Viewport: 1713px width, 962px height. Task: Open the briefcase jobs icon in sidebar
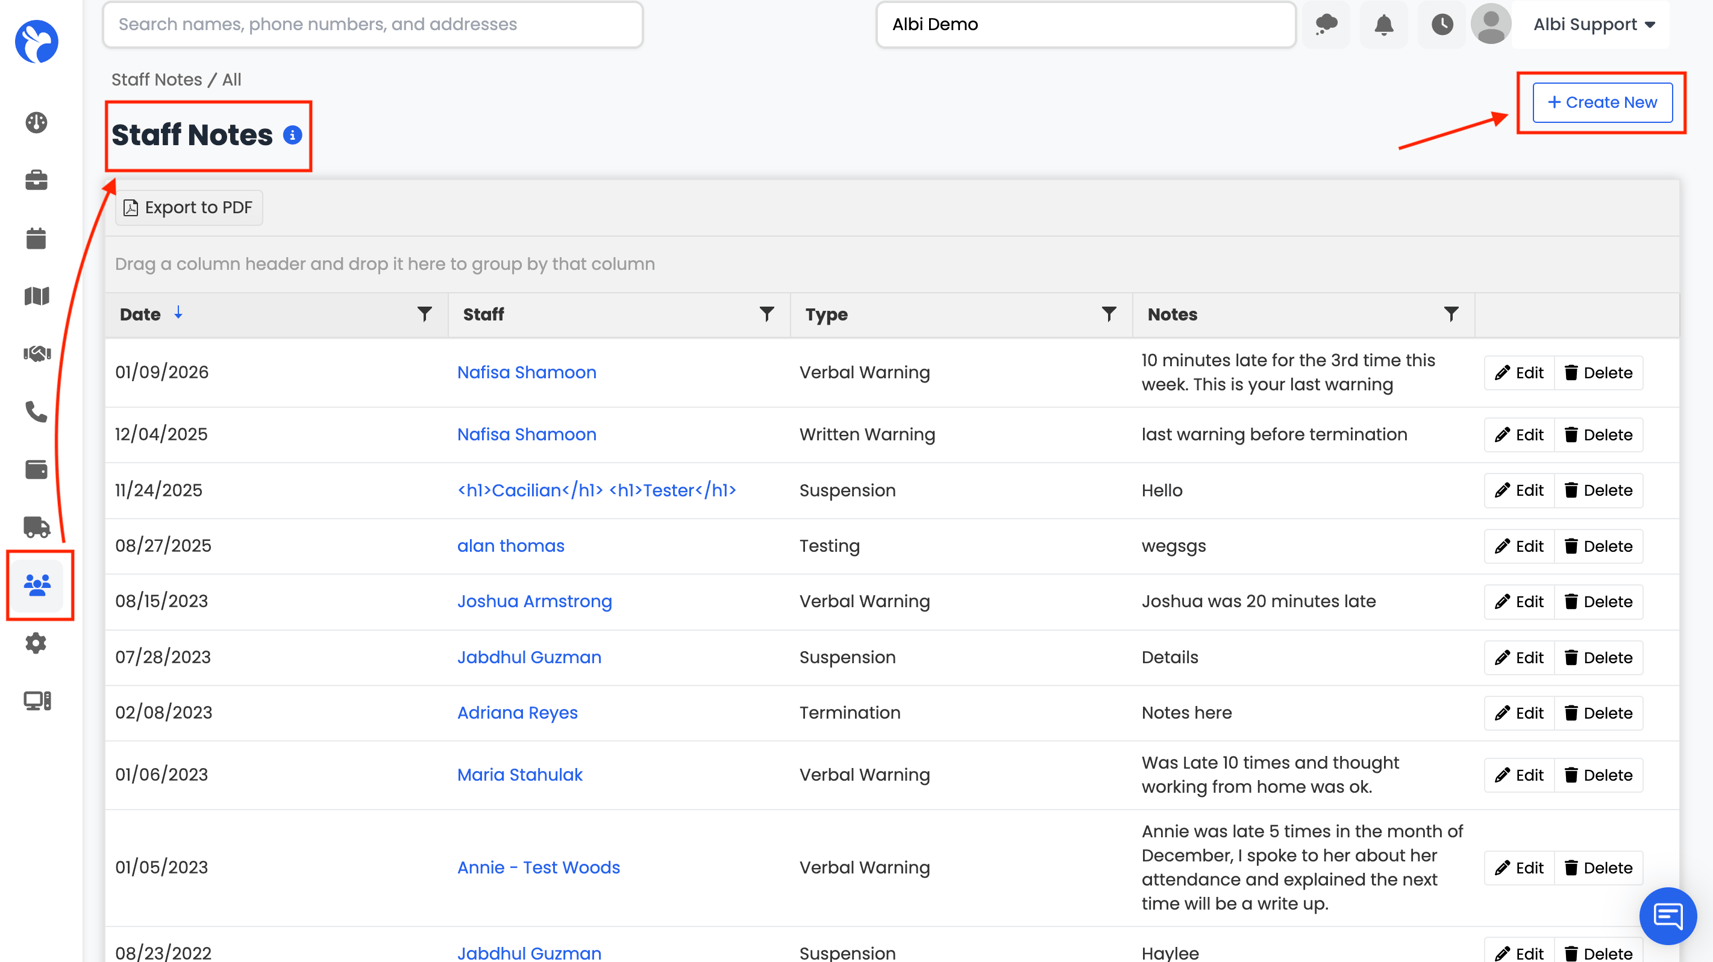pyautogui.click(x=36, y=180)
